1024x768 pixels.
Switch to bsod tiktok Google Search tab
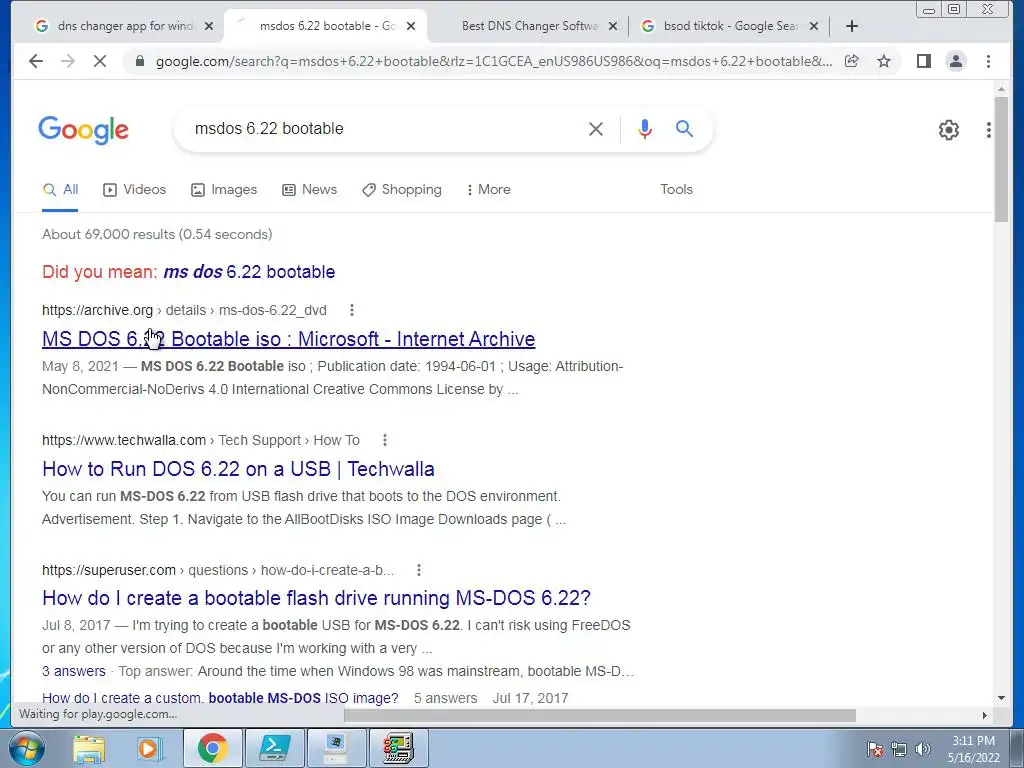(728, 26)
